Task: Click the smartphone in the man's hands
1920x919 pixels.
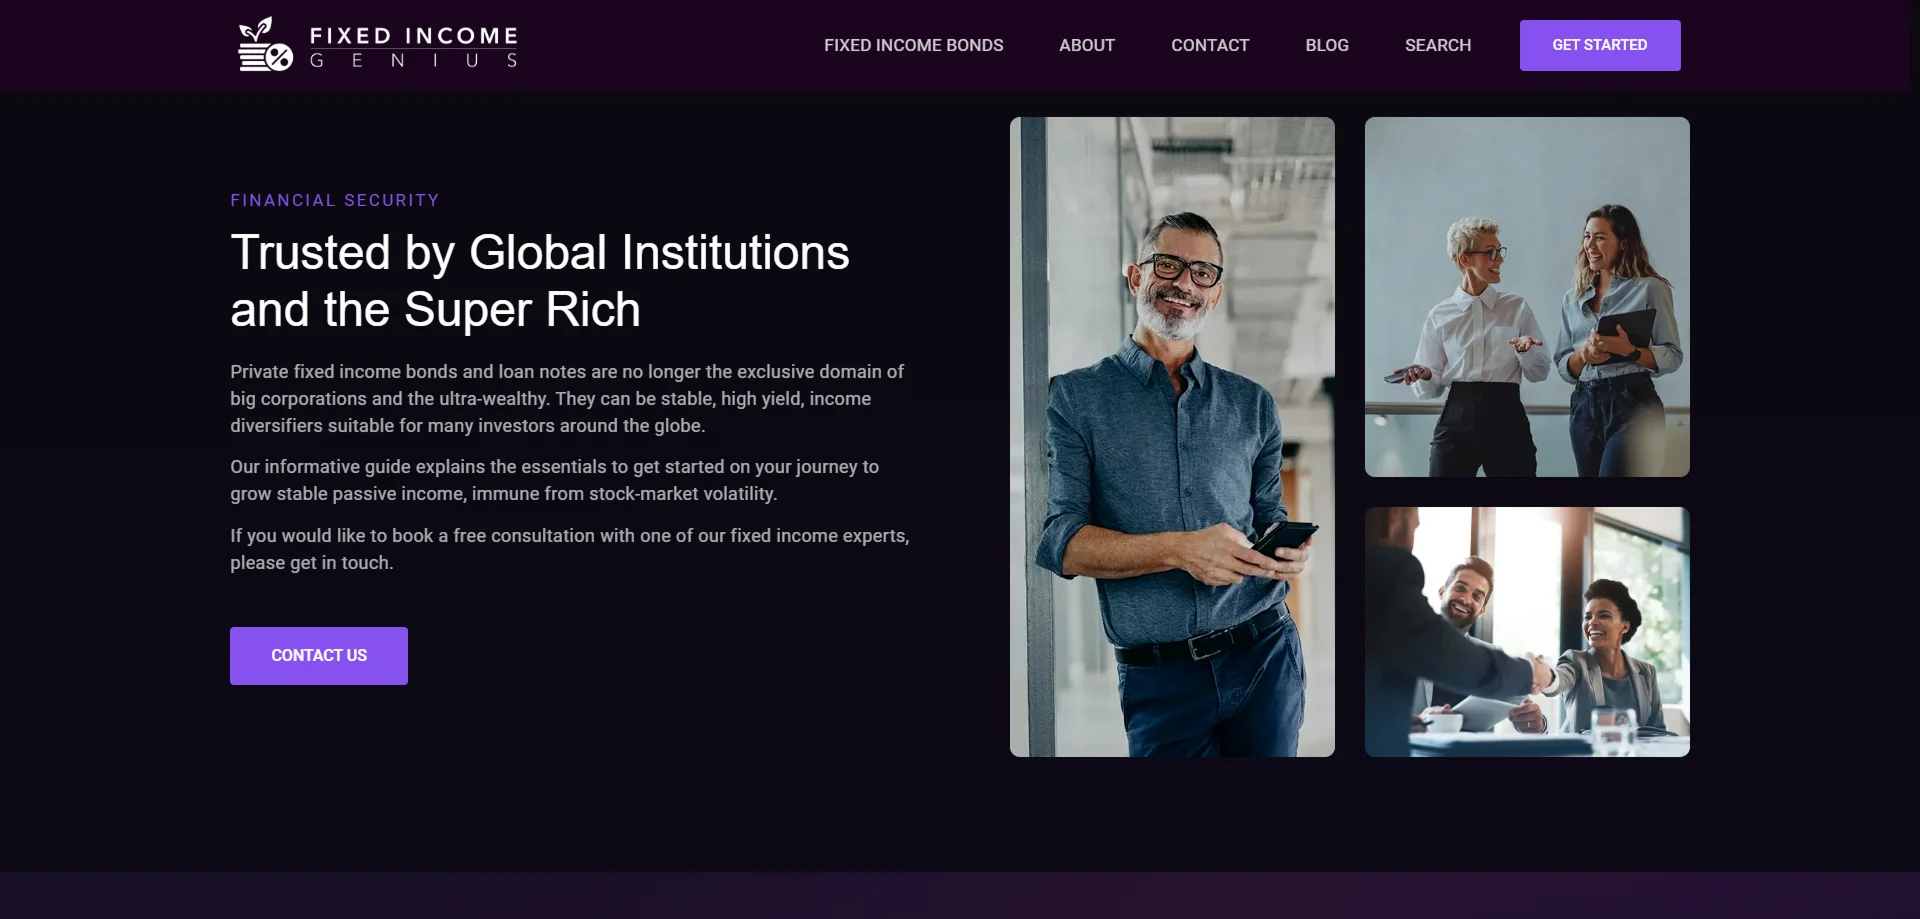Action: 1284,540
